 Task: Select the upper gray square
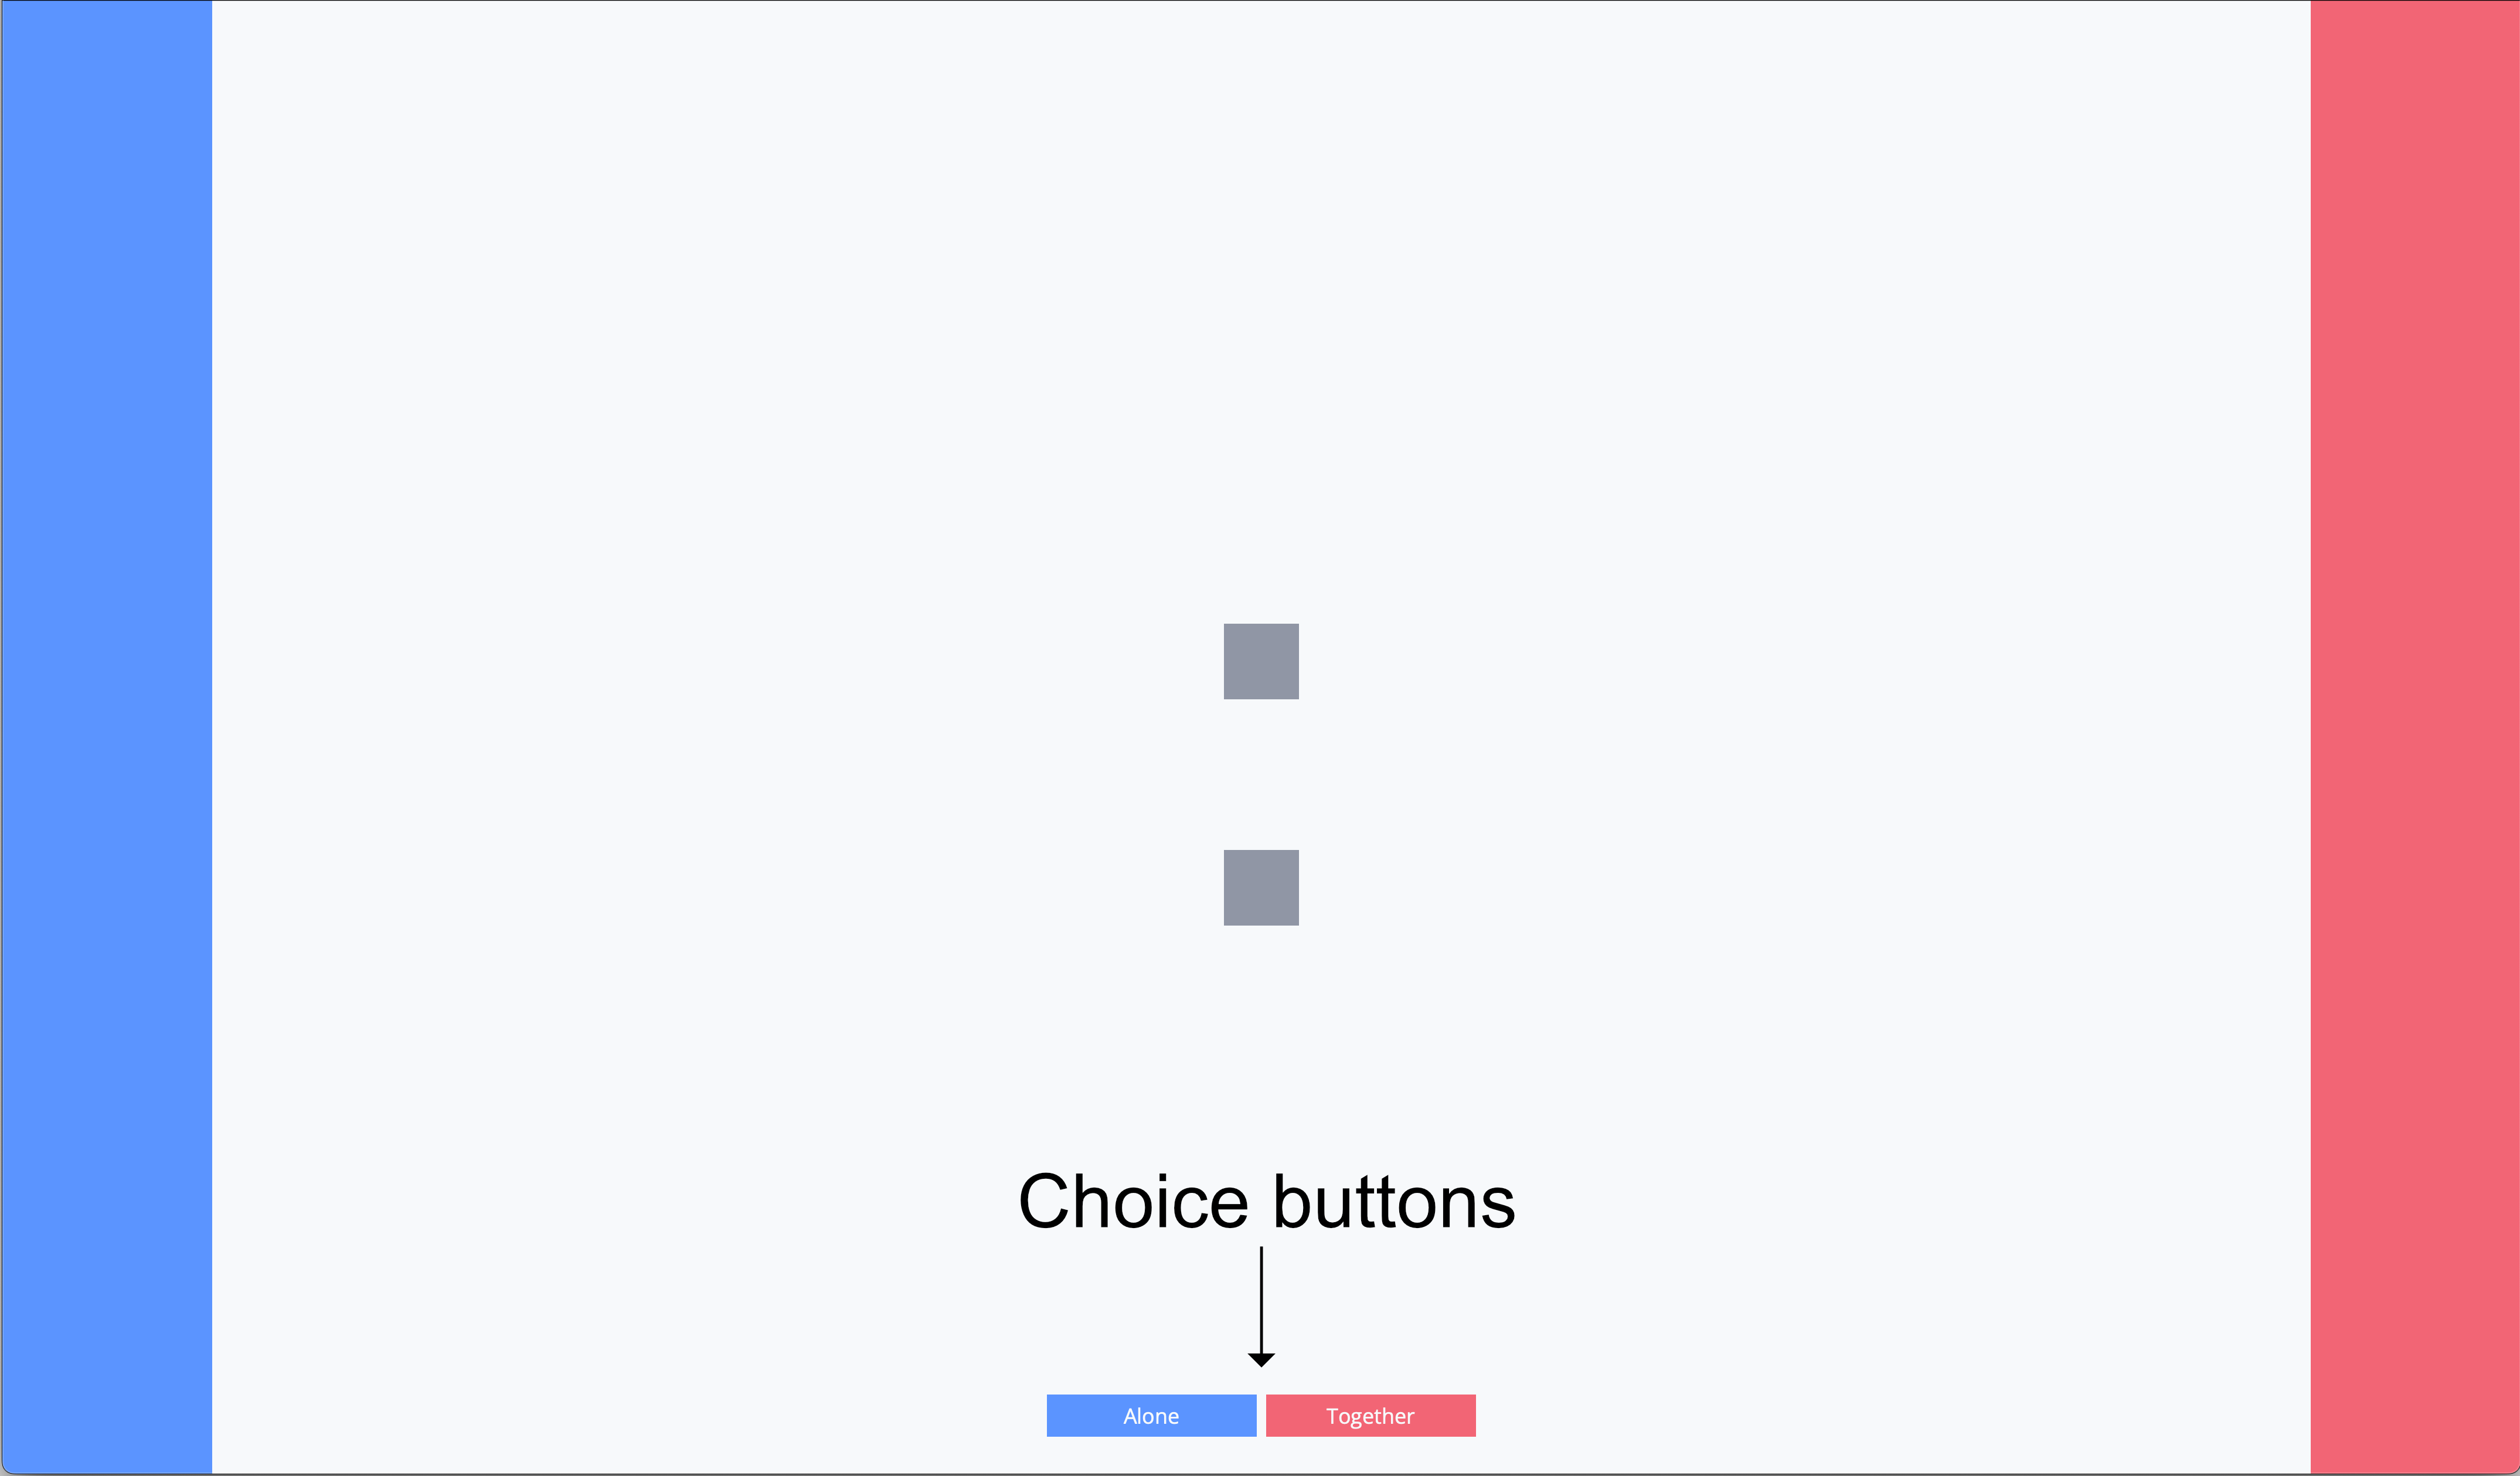tap(1261, 661)
